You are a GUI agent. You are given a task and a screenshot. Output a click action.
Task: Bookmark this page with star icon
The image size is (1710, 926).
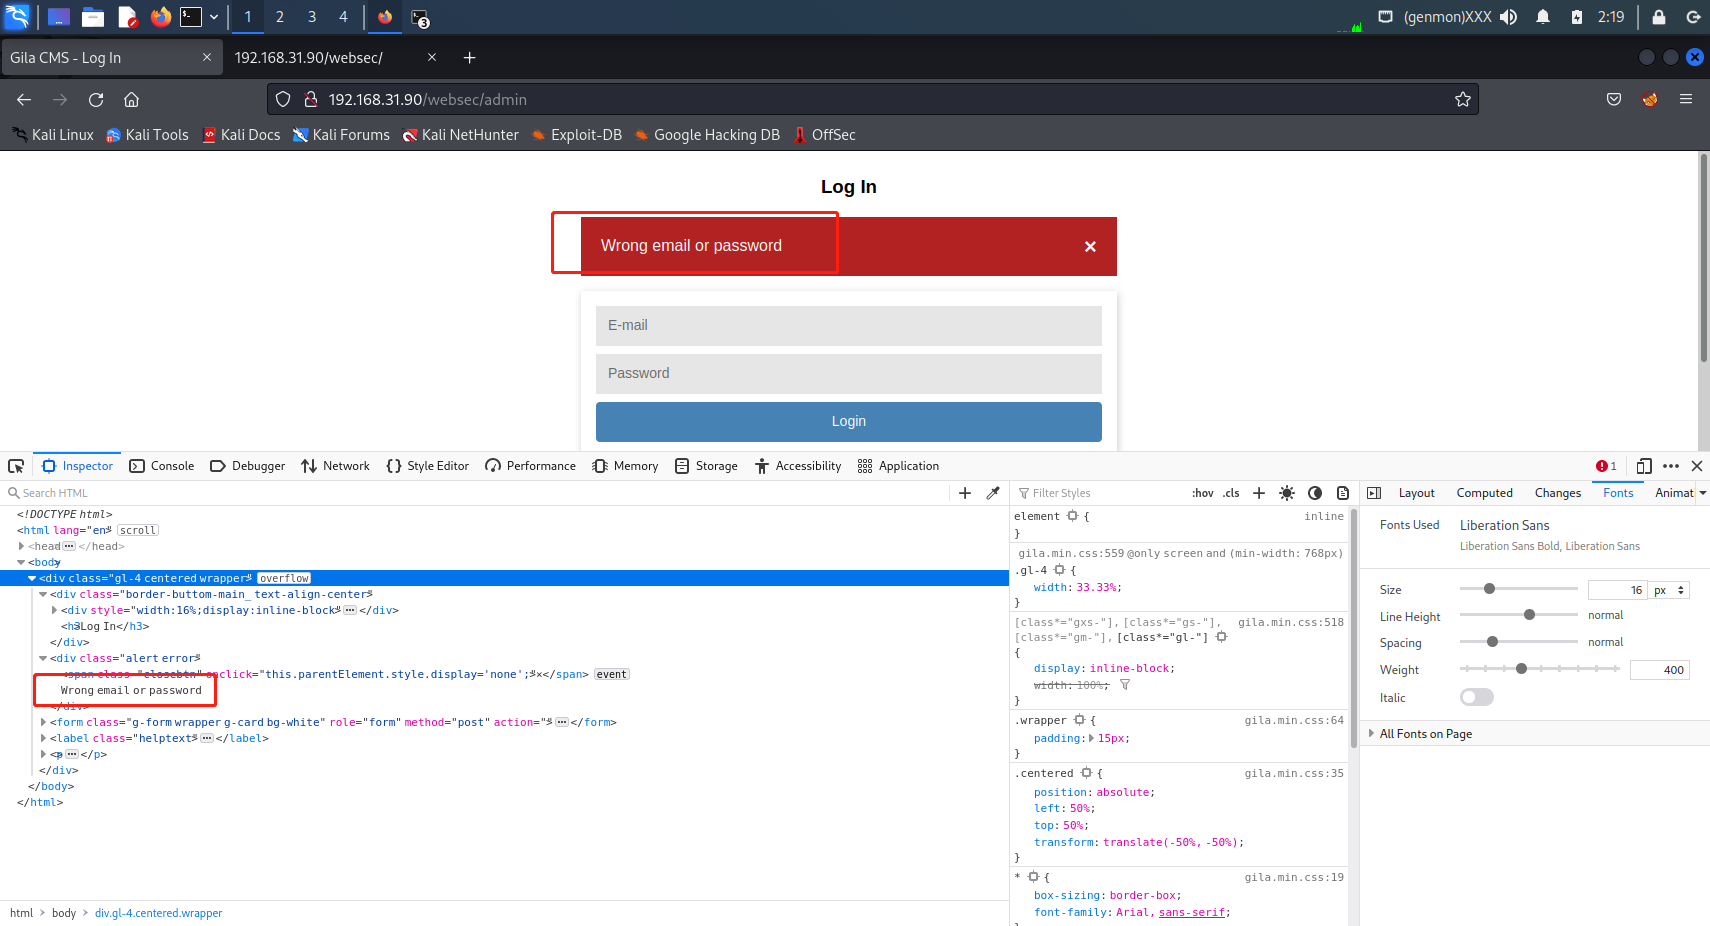click(x=1462, y=99)
